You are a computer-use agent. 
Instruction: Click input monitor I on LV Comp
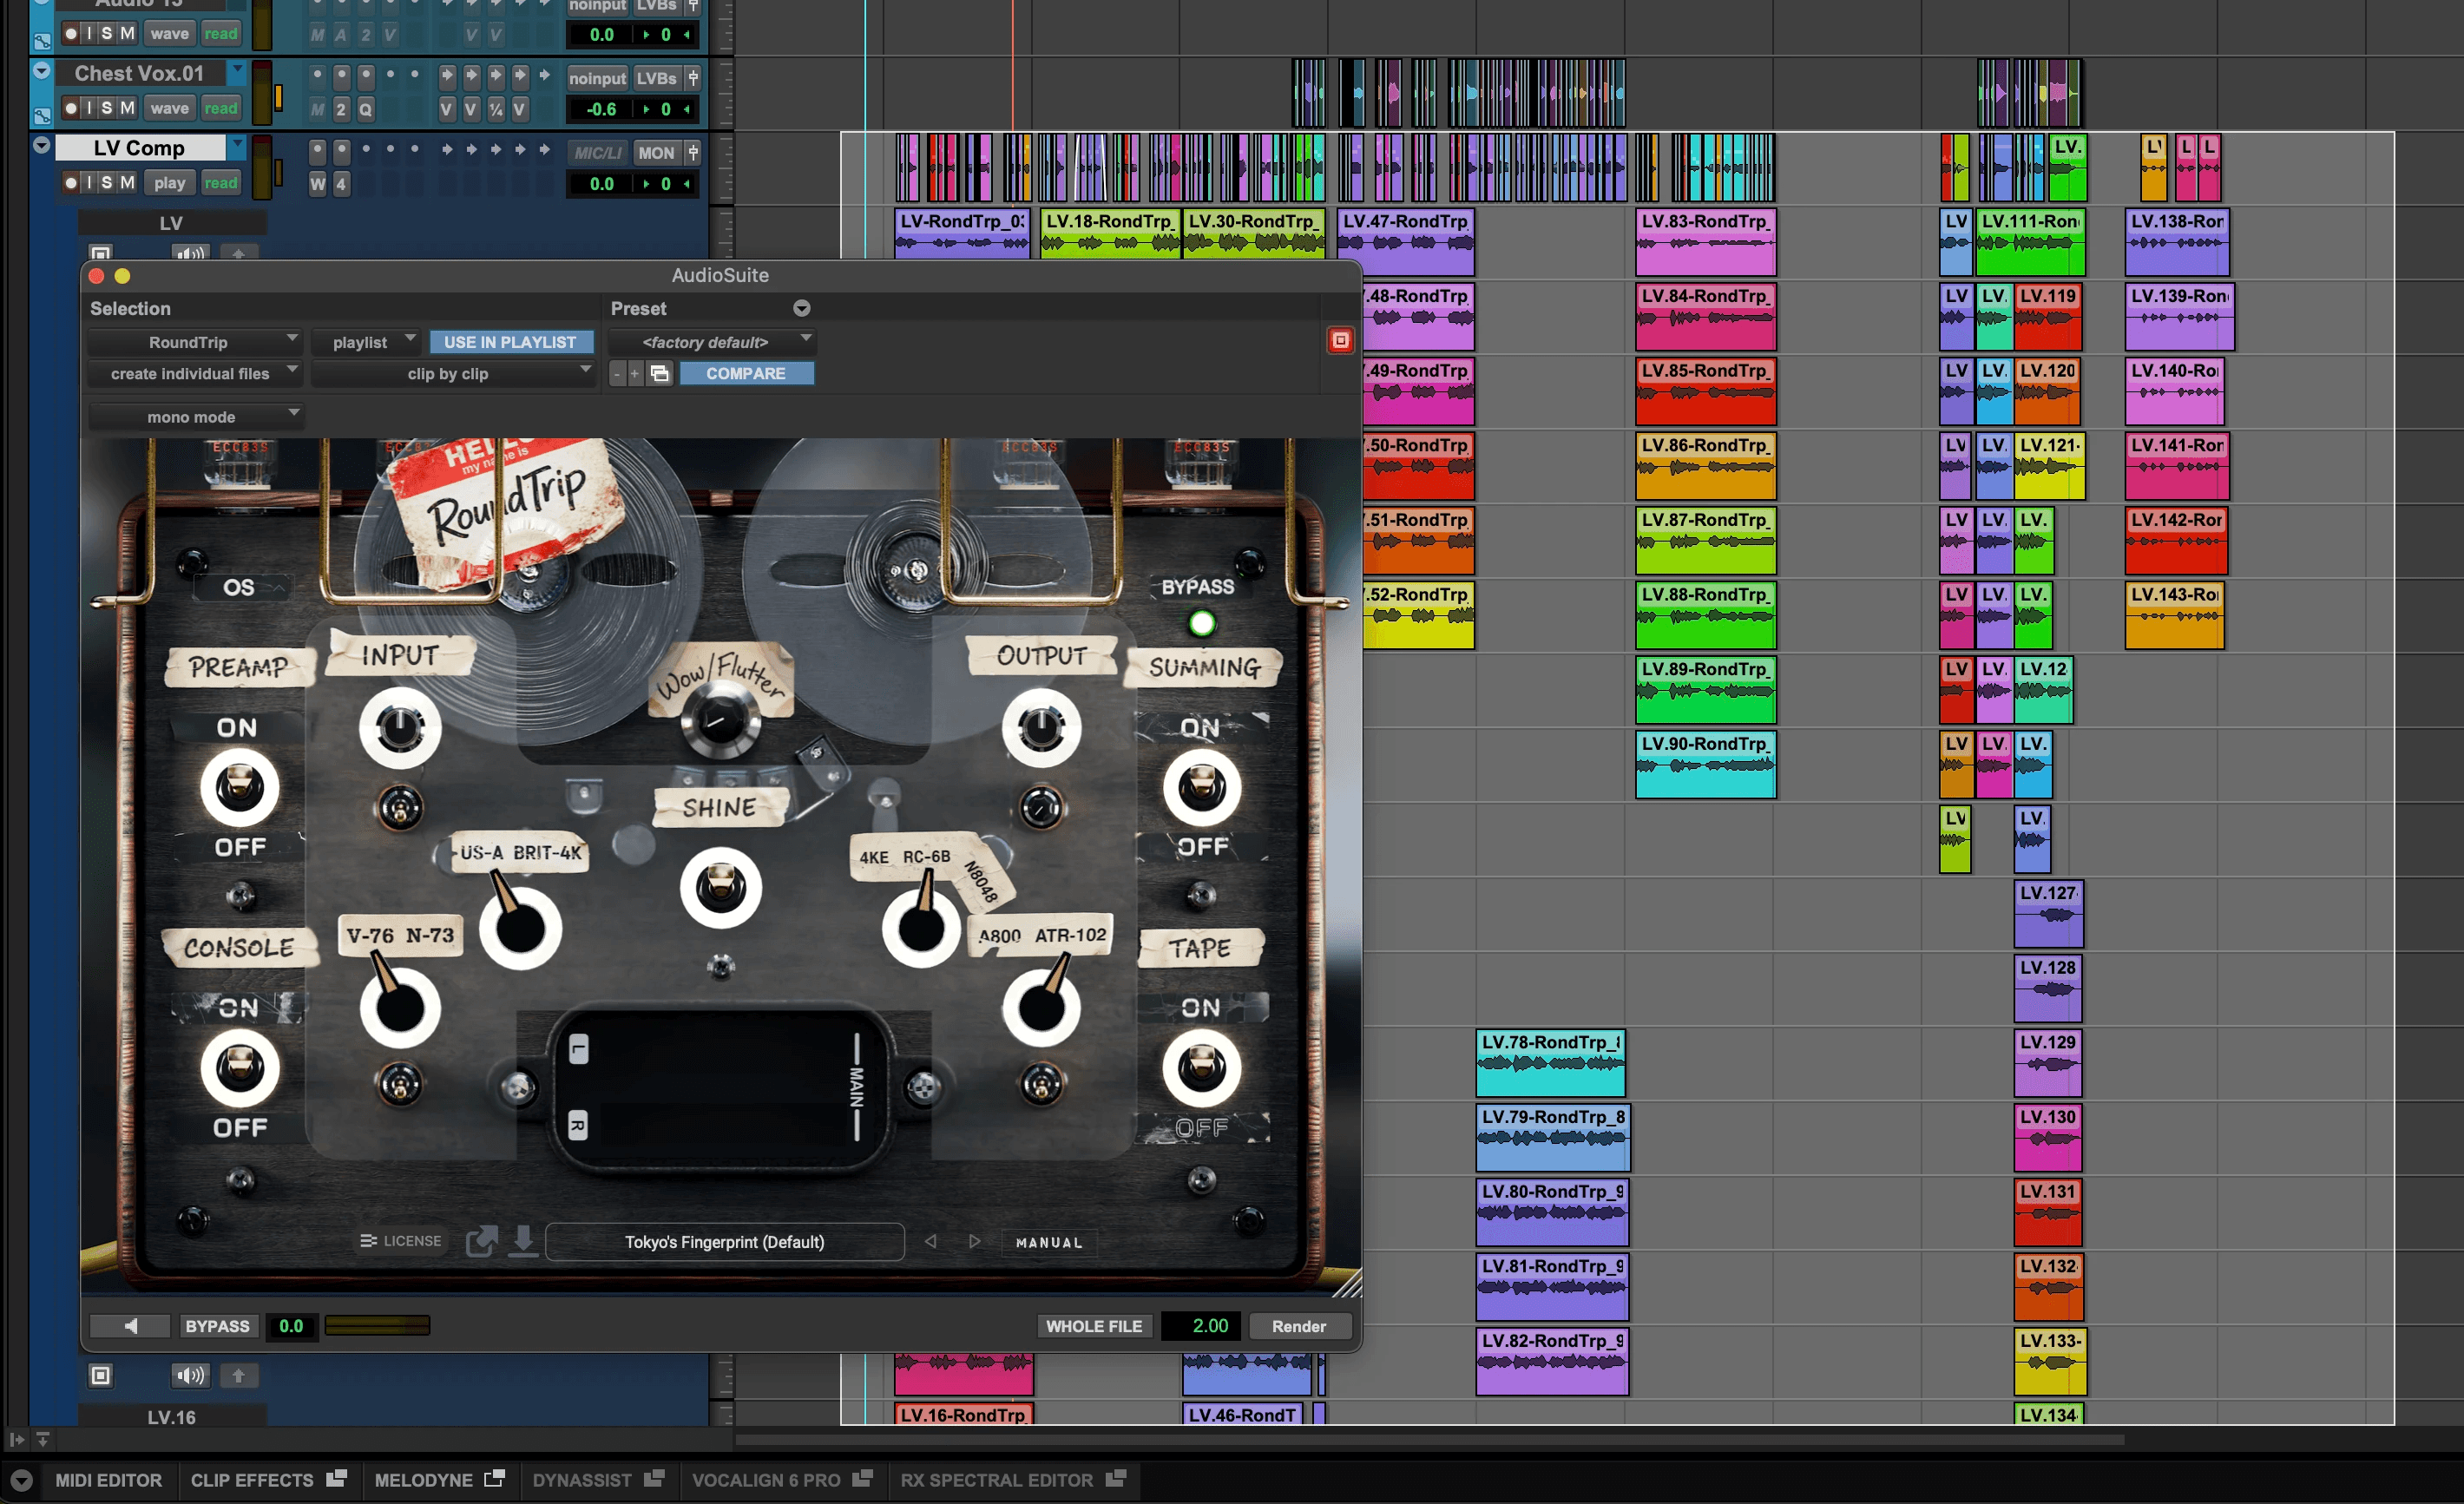89,183
